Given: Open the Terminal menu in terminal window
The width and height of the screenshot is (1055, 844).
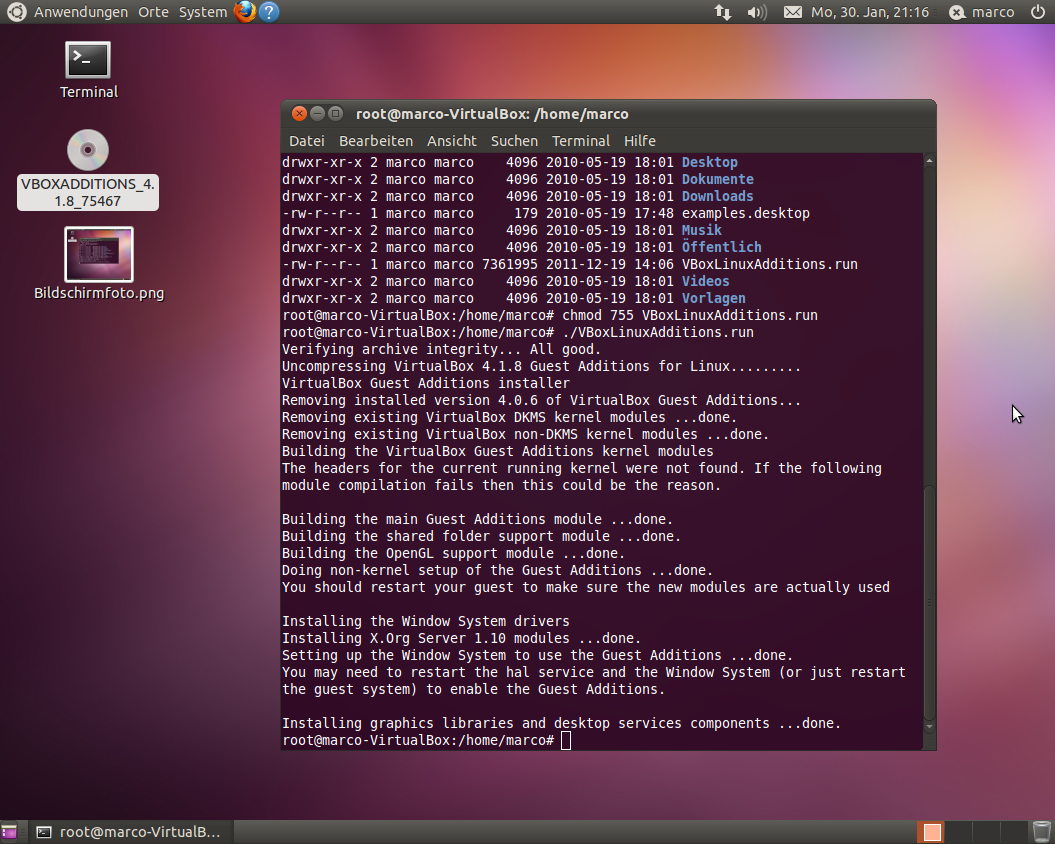Looking at the screenshot, I should pos(581,141).
